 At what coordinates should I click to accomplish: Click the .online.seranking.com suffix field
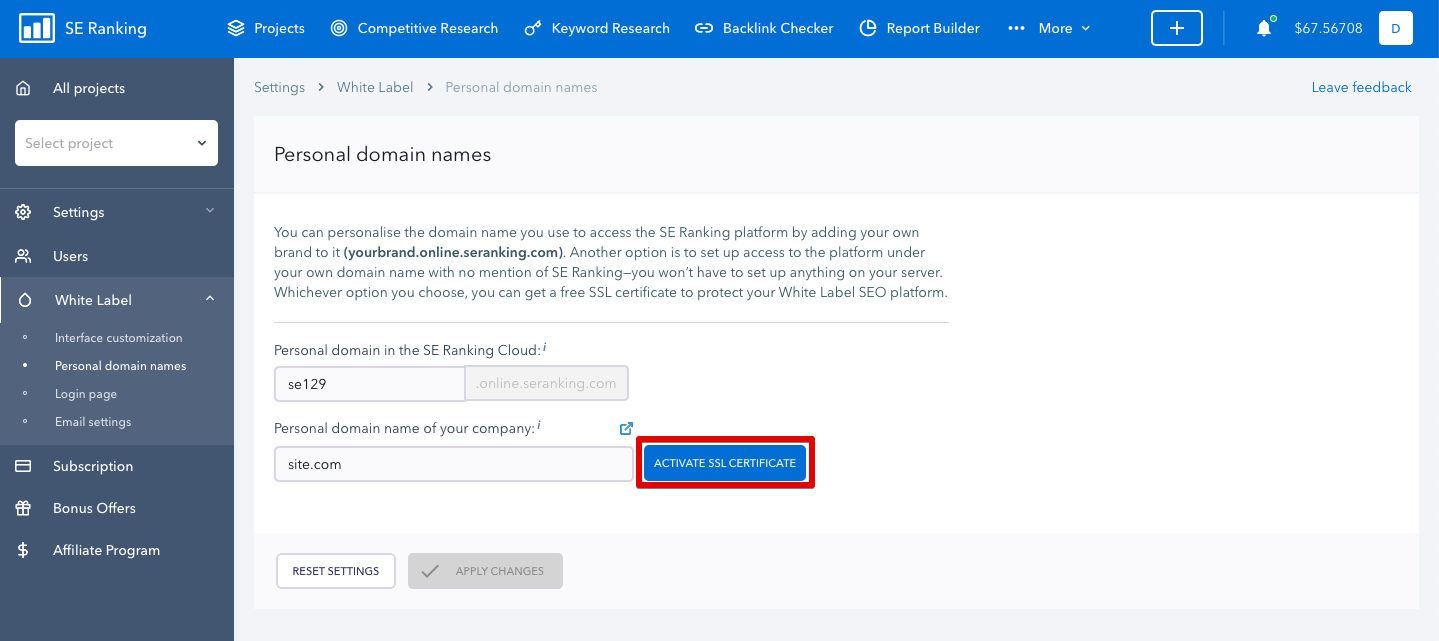[x=547, y=384]
